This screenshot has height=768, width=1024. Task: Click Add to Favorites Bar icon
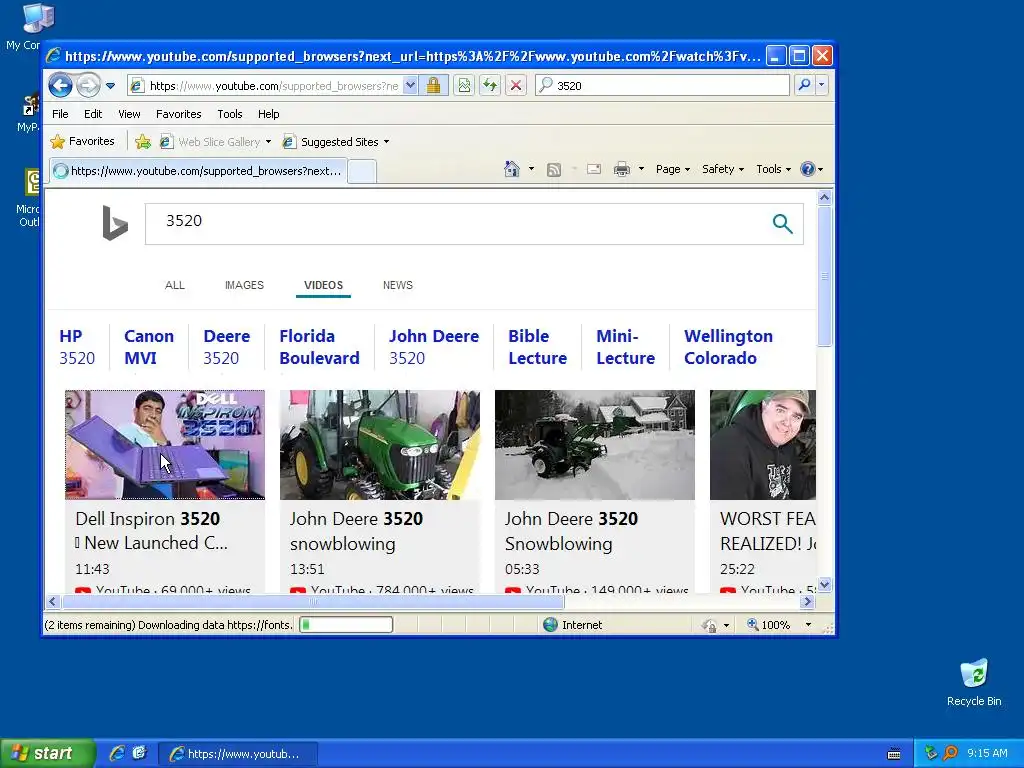tap(143, 142)
